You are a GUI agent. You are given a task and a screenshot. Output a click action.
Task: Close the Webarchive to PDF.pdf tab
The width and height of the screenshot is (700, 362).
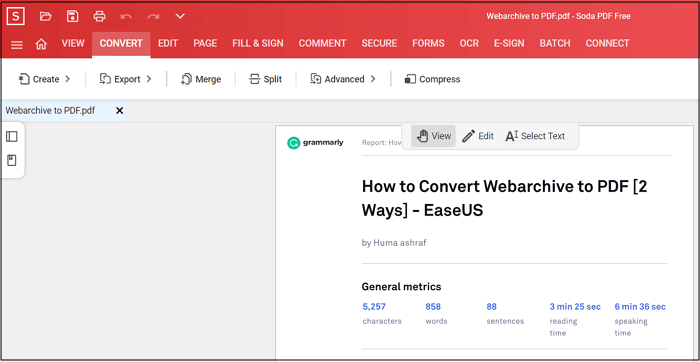pos(119,111)
